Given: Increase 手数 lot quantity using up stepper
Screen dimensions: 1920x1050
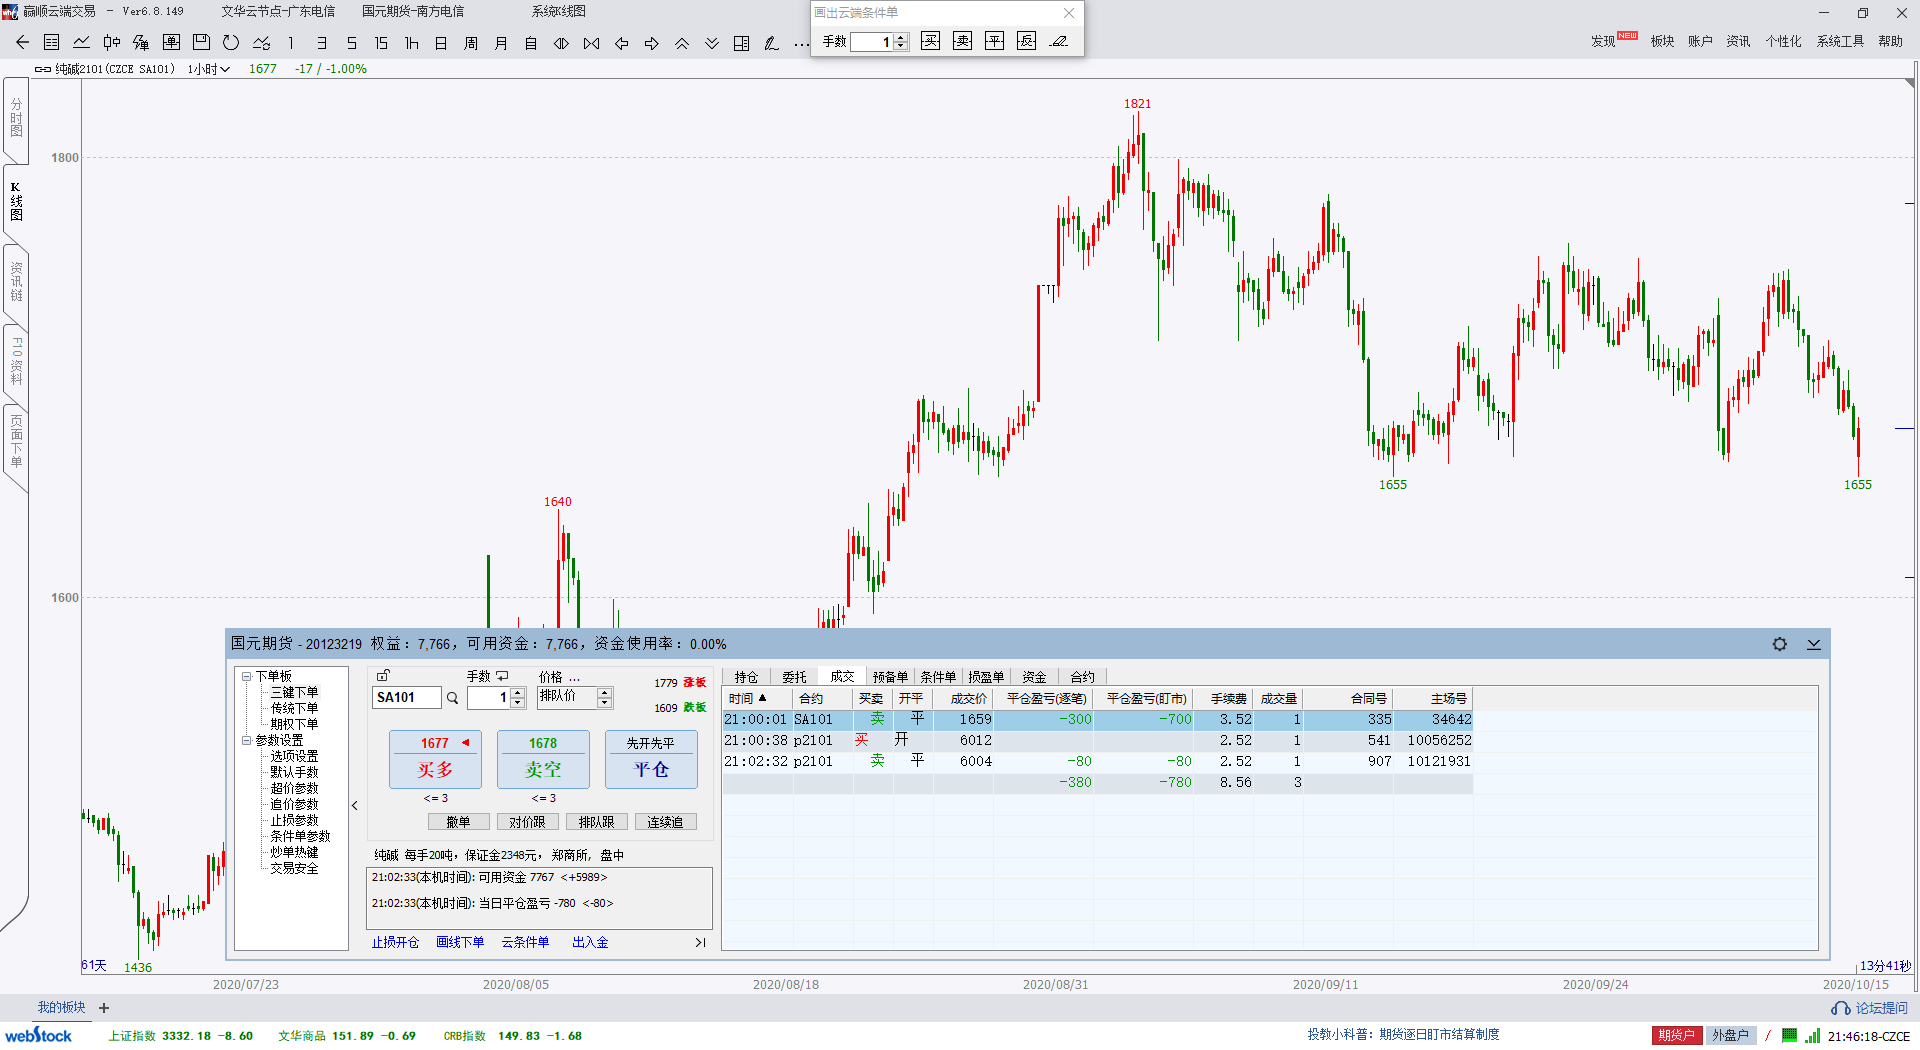Looking at the screenshot, I should (517, 693).
